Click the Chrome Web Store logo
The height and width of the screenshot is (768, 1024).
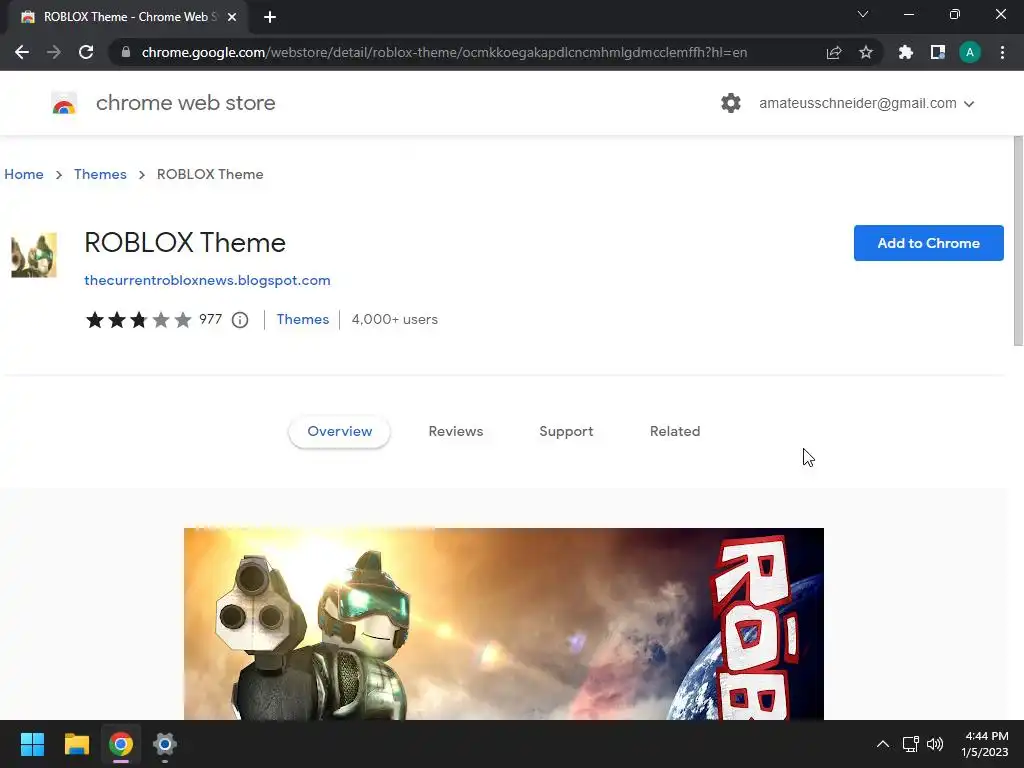point(64,103)
